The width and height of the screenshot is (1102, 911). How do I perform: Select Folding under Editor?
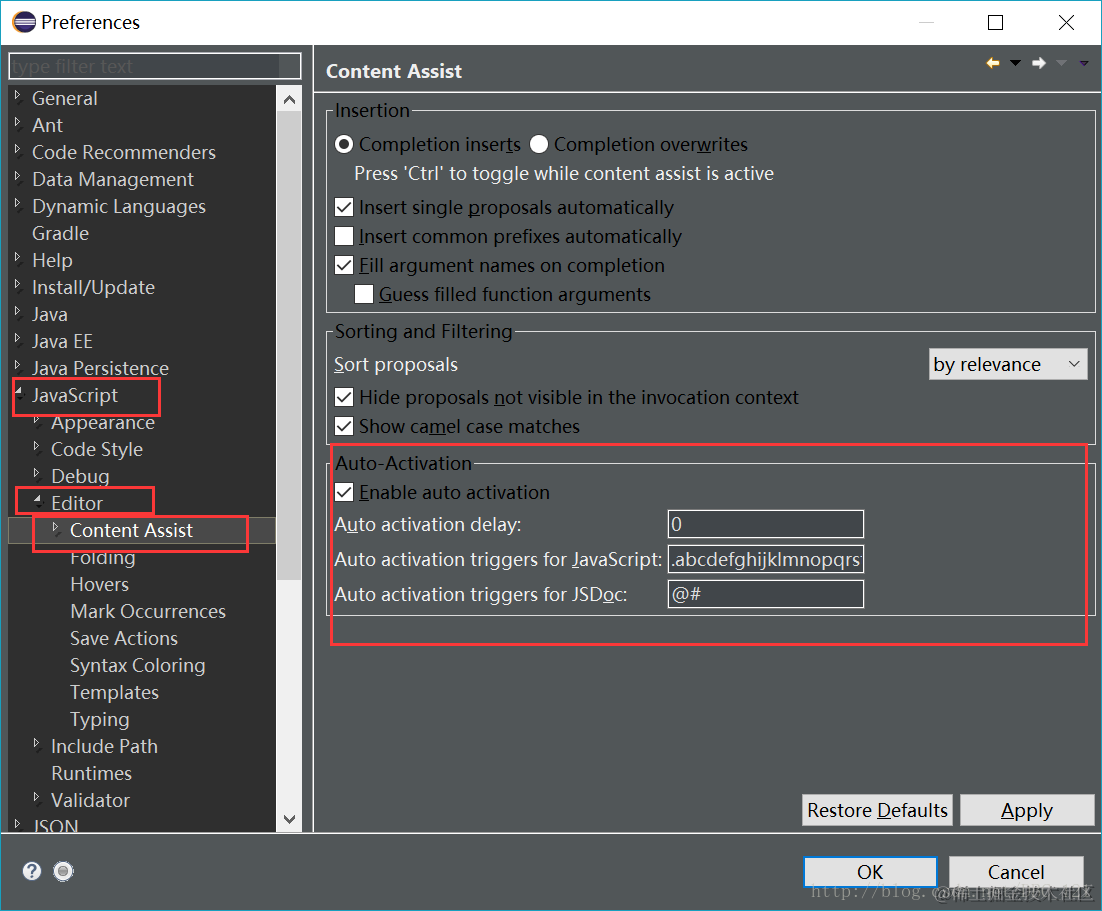[x=103, y=557]
